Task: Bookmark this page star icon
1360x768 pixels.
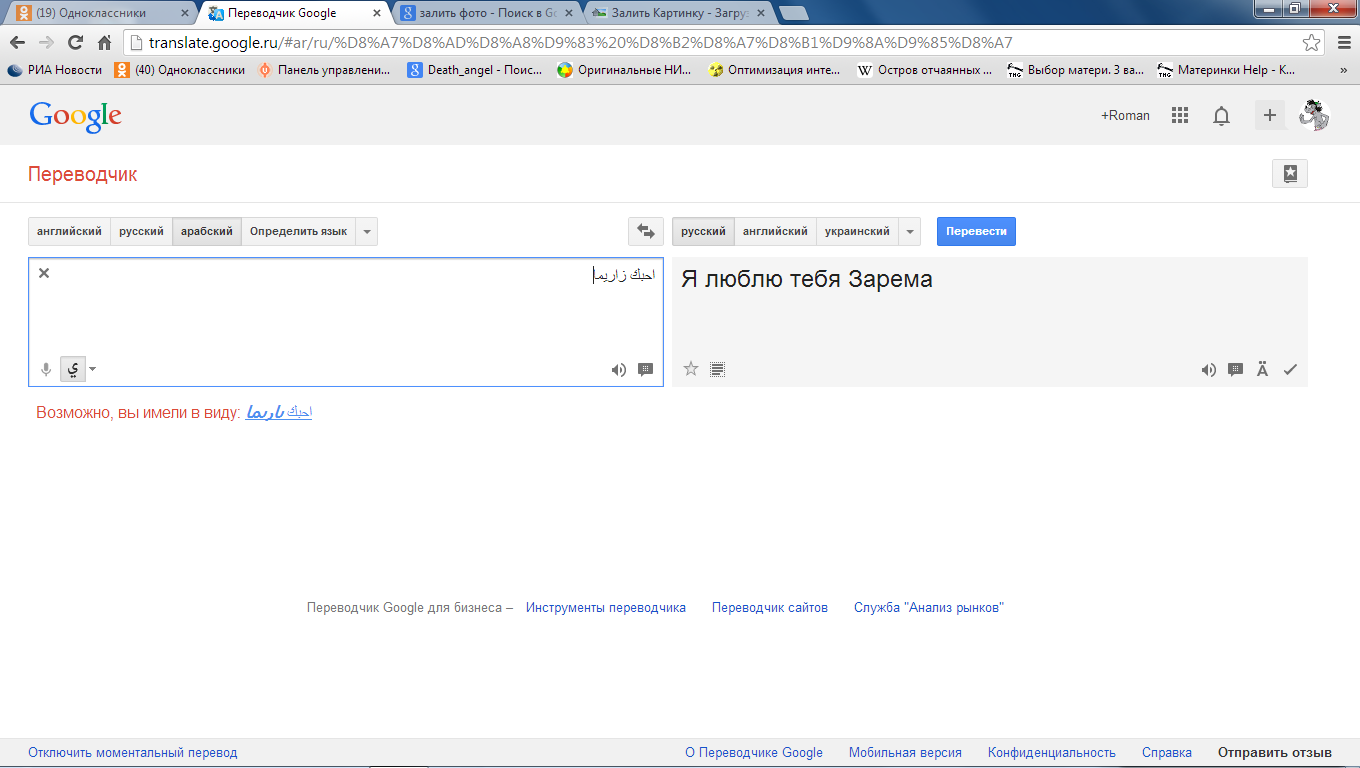Action: coord(1311,43)
